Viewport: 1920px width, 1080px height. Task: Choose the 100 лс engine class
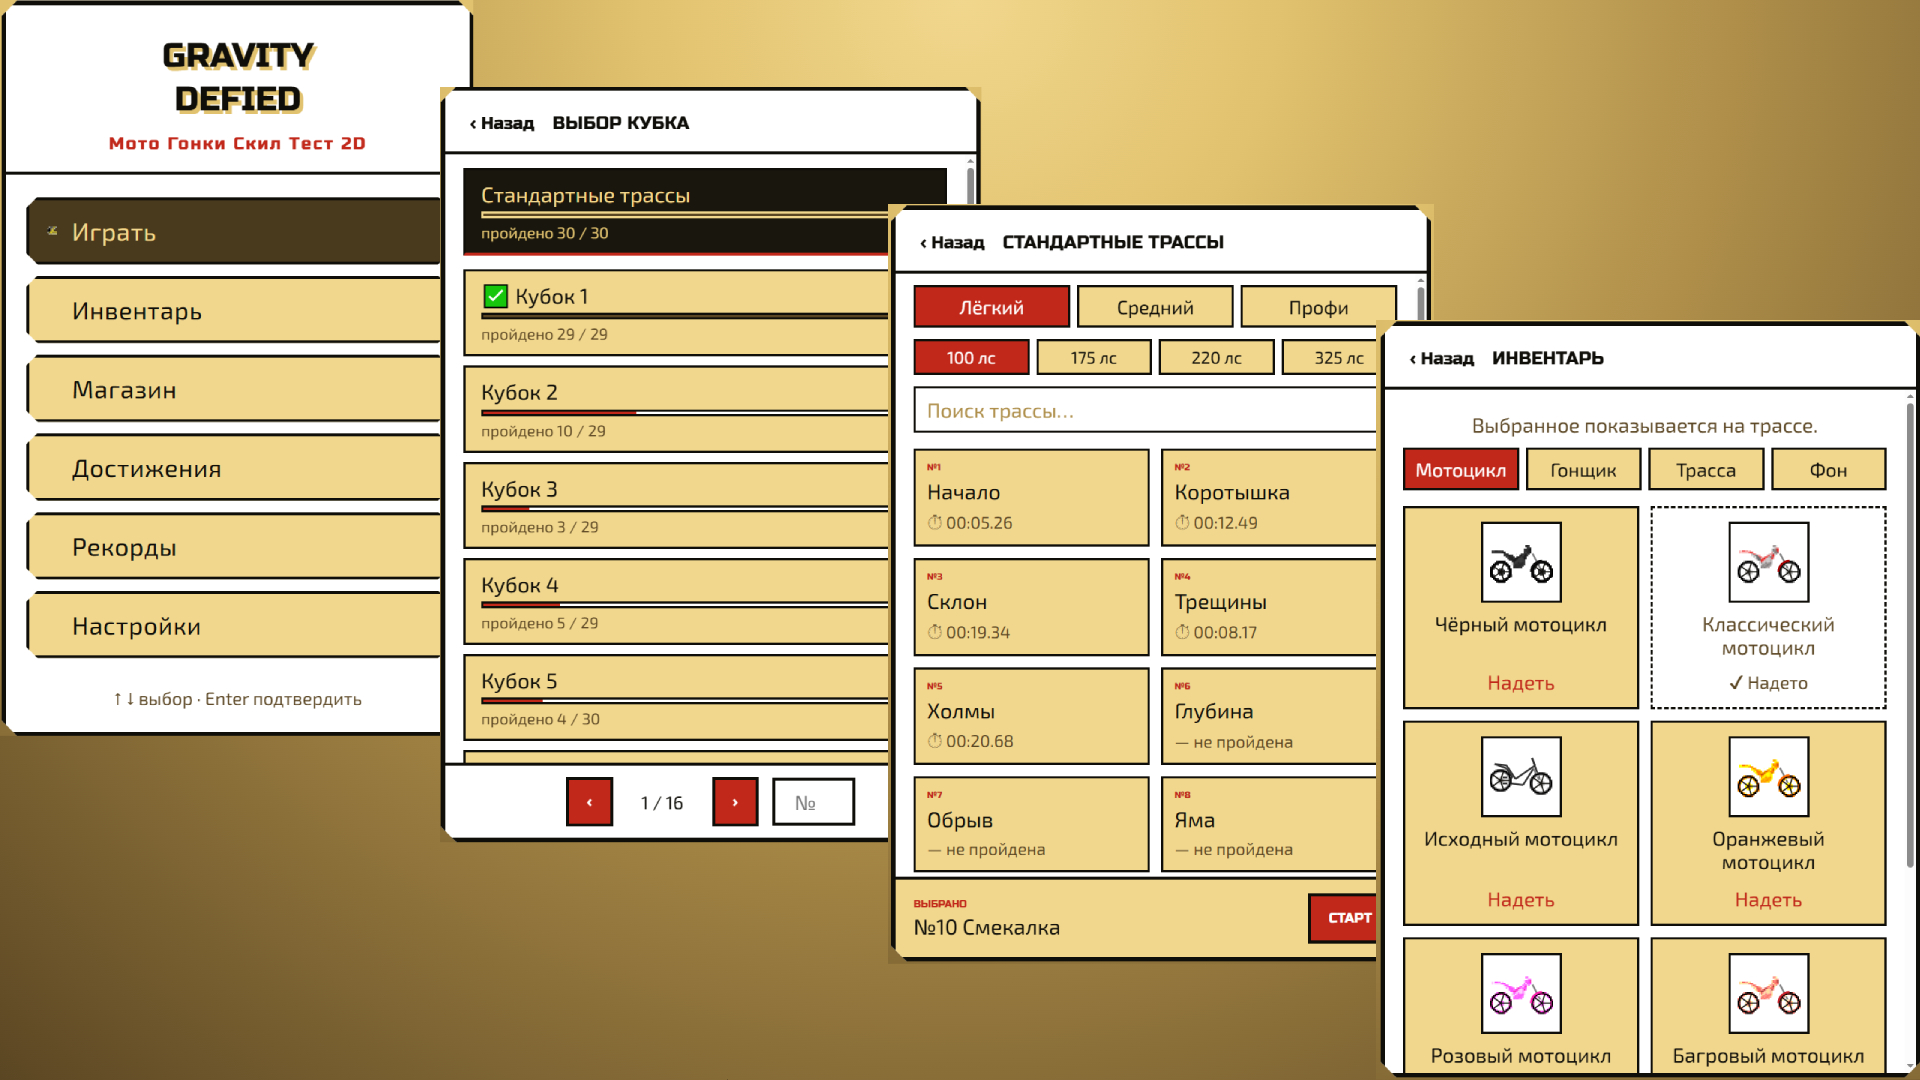click(971, 357)
